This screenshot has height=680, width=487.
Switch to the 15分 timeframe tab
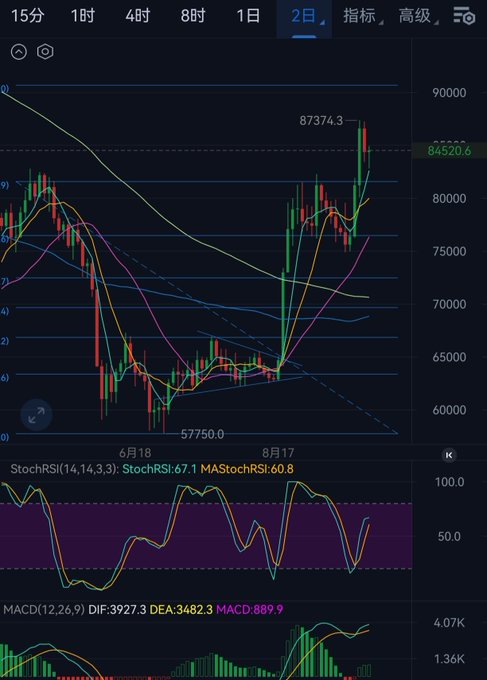click(28, 16)
